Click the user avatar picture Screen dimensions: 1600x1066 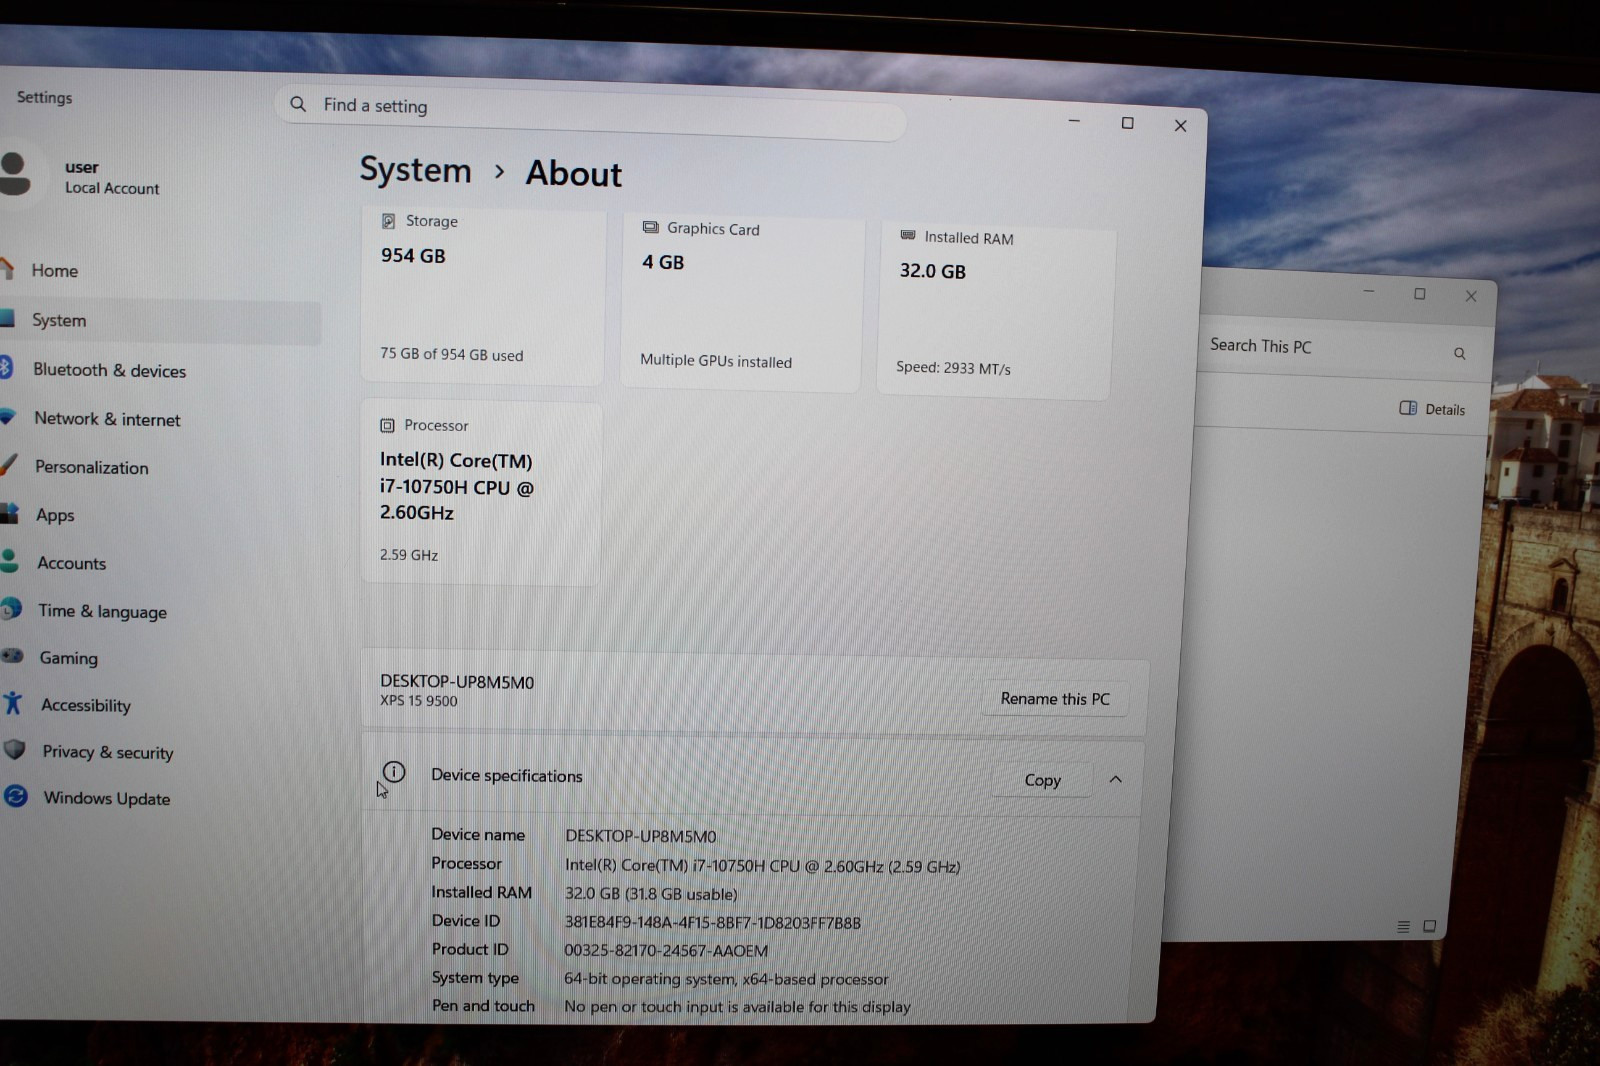(x=16, y=174)
